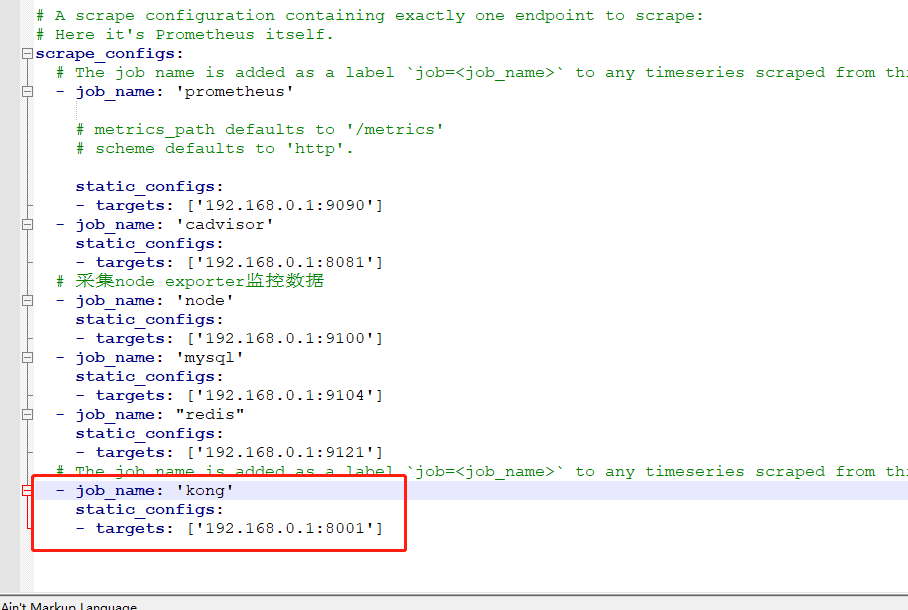Screen dimensions: 908x610
Task: Click static_configs under the node job
Action: pos(149,320)
